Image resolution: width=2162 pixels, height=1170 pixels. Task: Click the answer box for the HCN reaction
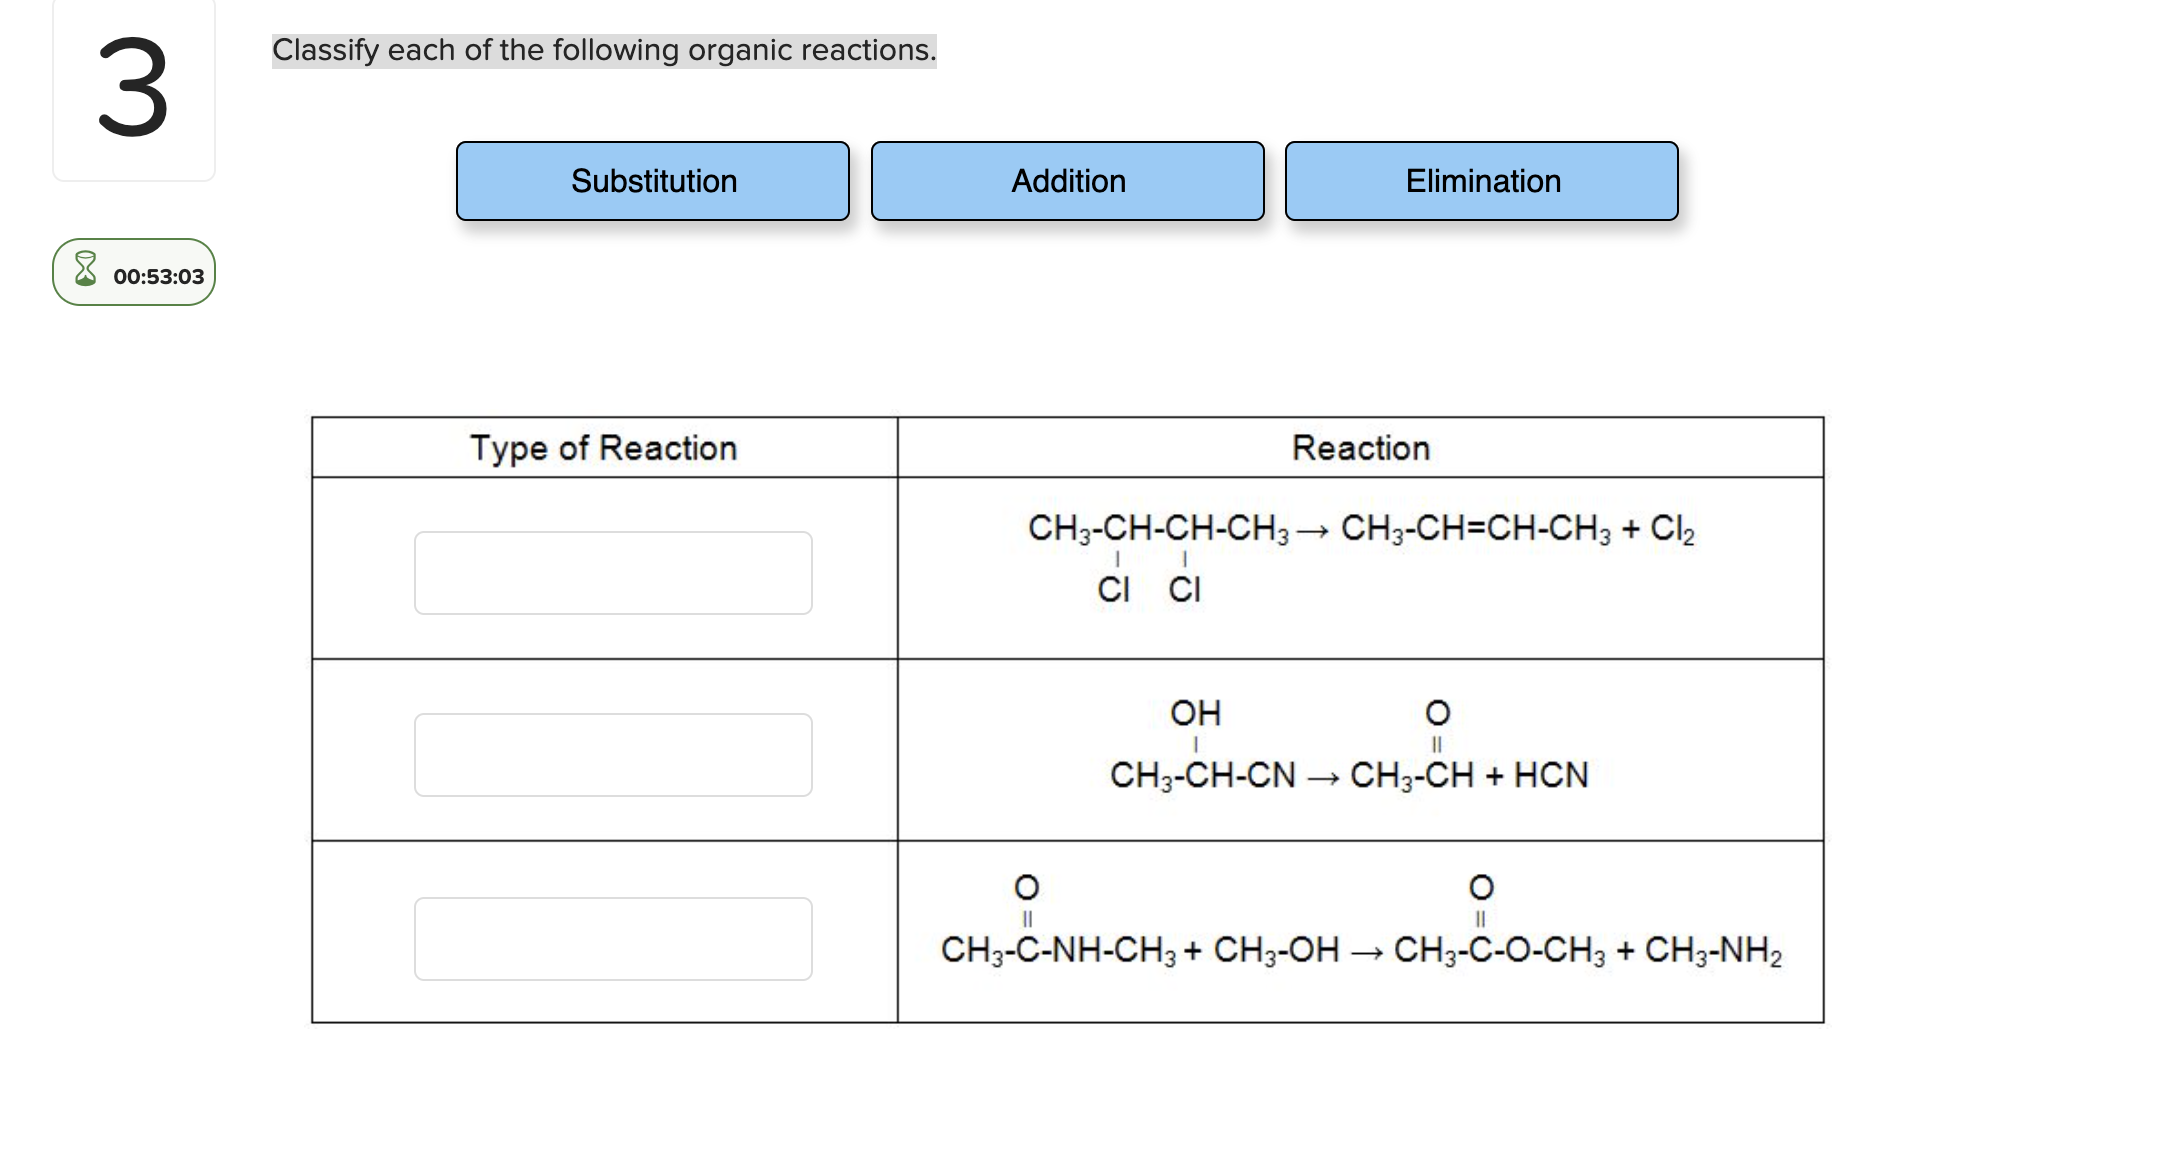pos(614,755)
